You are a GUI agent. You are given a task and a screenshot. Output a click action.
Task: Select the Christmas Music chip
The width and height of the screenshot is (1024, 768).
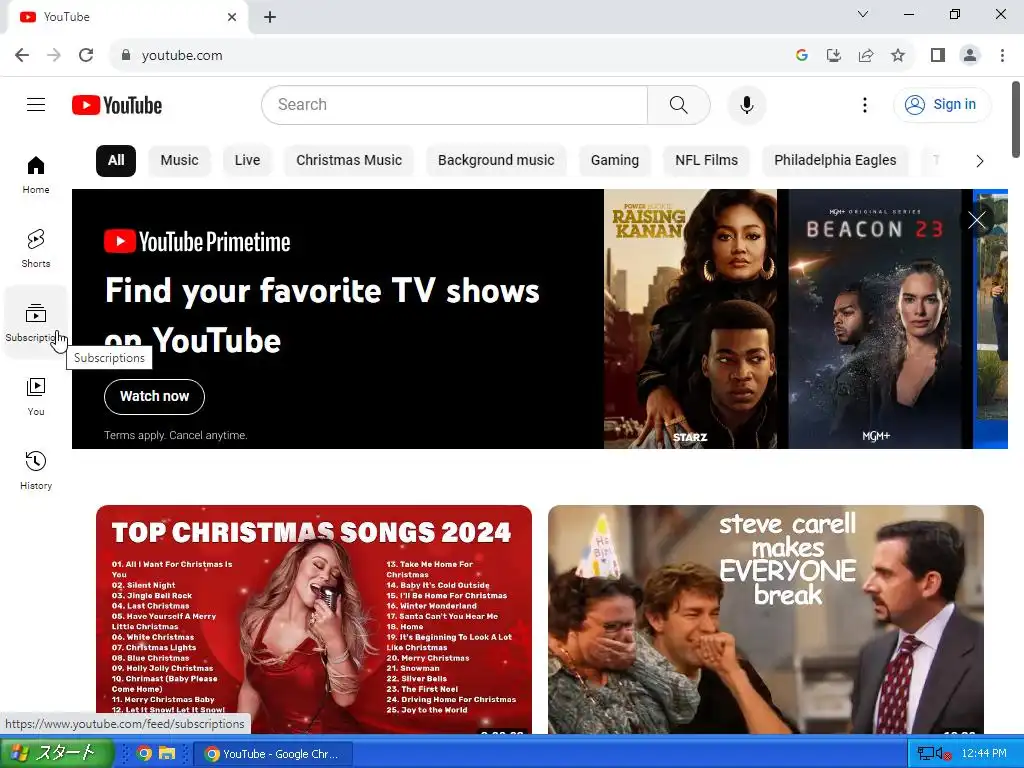[x=349, y=161]
